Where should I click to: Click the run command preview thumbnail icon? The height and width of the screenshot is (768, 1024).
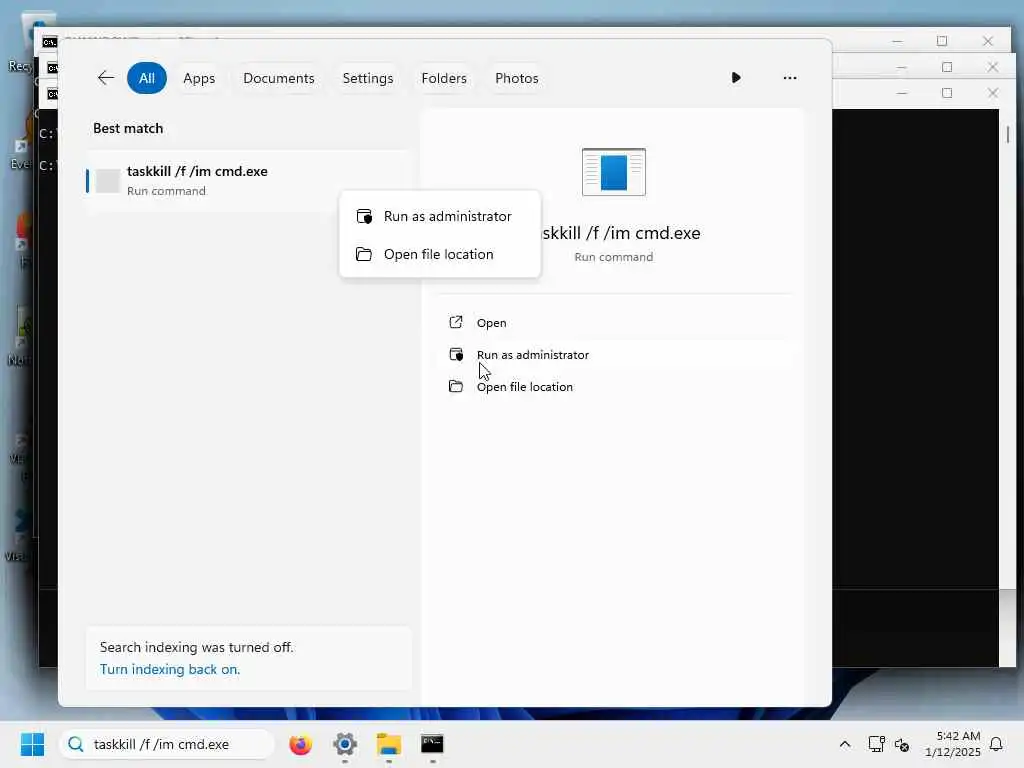(613, 172)
